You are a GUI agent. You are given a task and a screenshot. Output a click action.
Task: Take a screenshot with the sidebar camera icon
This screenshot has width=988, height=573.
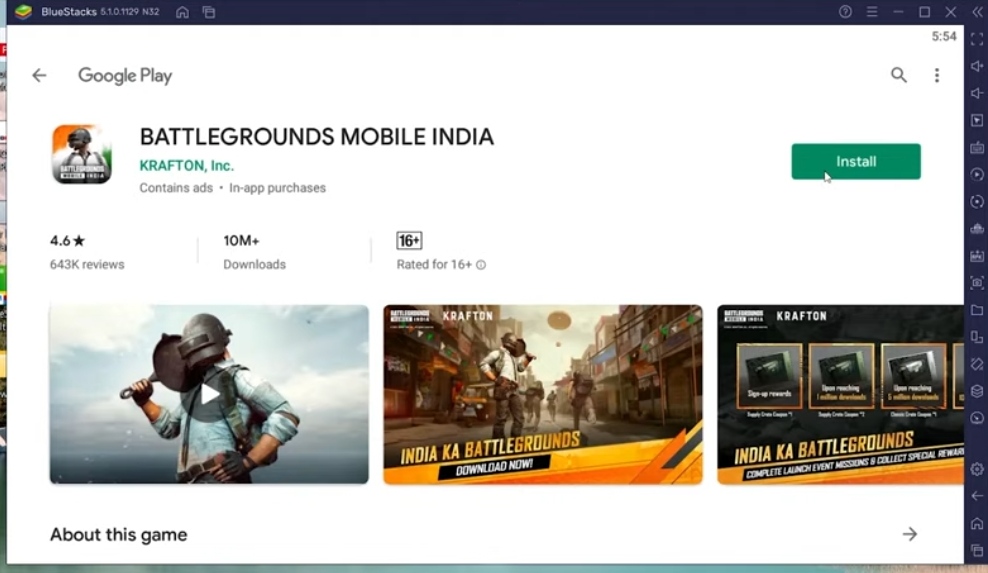coord(977,283)
